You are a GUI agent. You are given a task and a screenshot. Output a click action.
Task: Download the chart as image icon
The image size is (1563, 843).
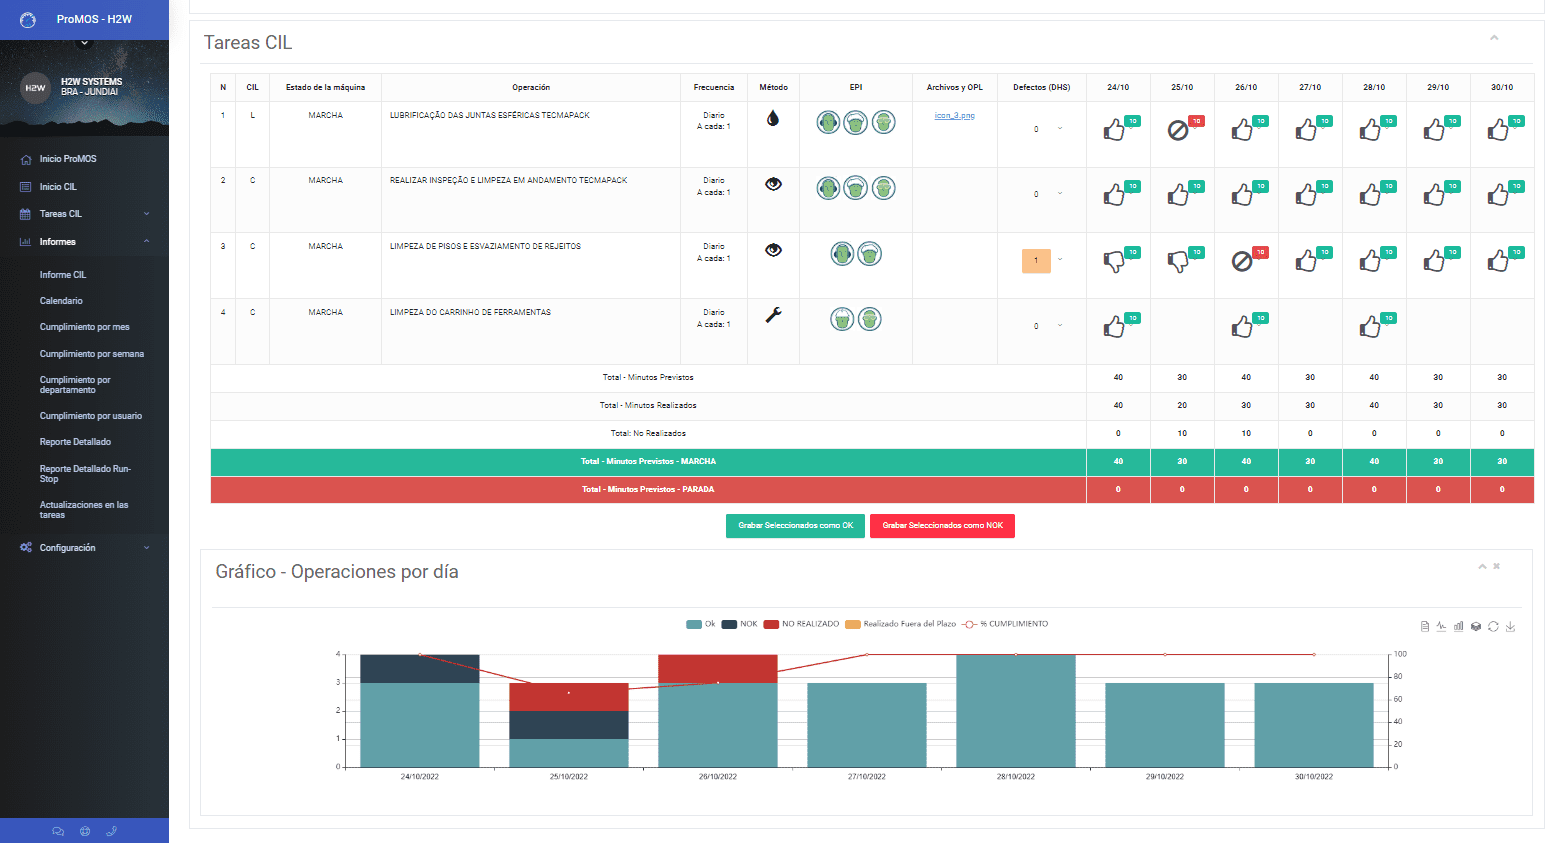(x=1510, y=627)
